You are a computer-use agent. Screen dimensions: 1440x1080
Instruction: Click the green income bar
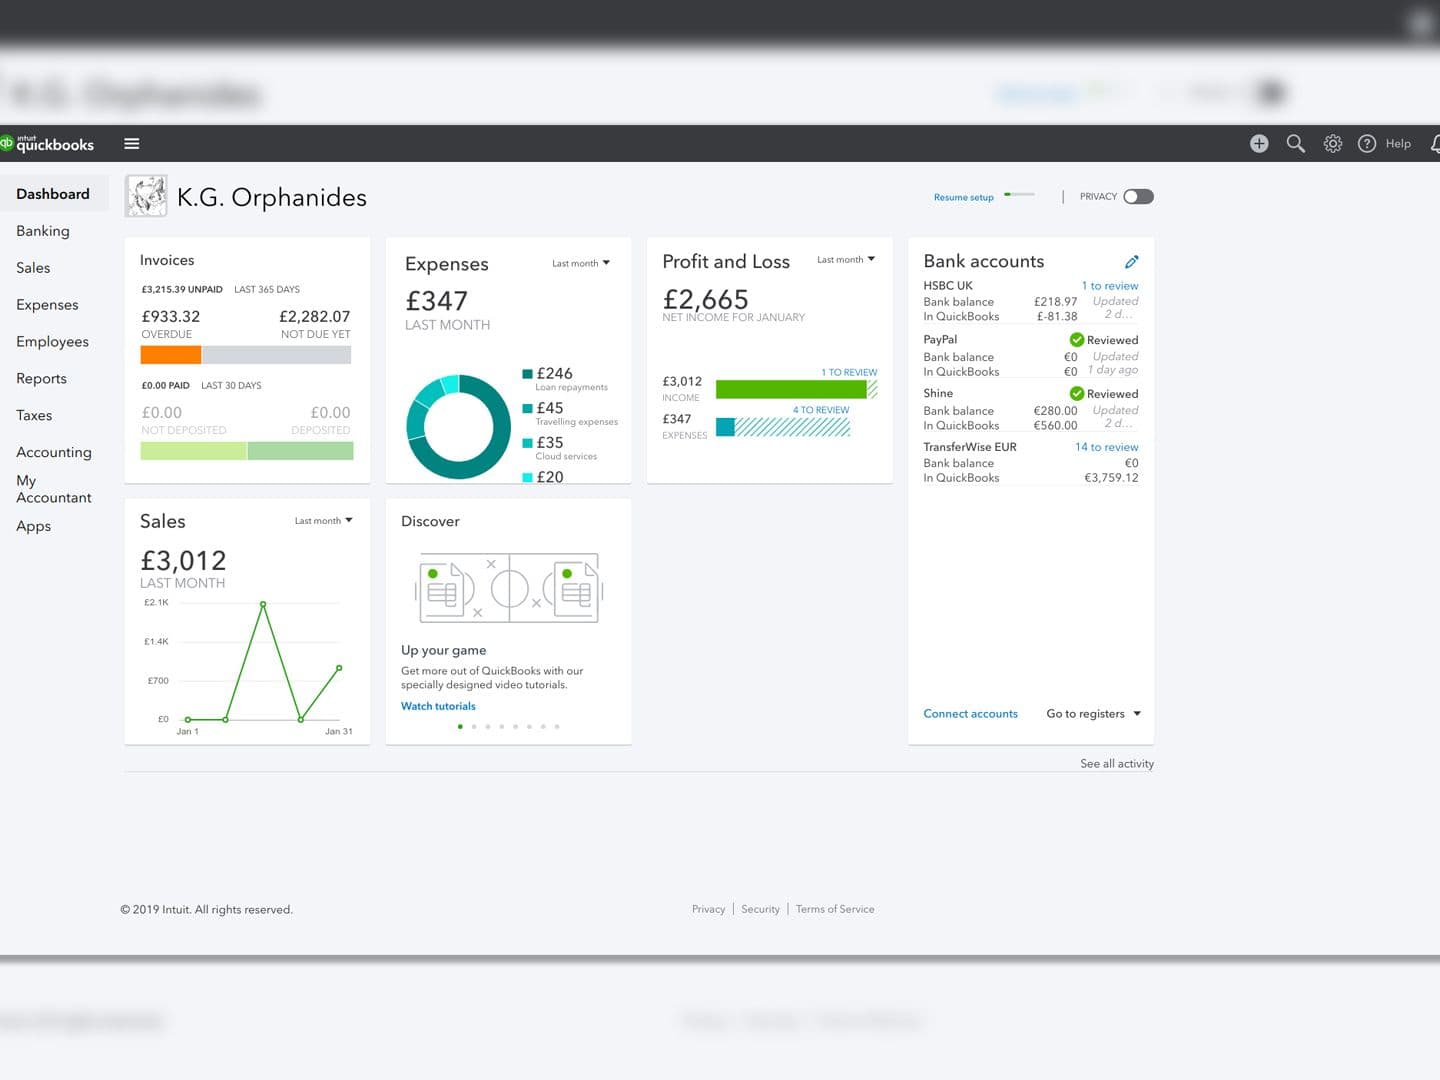pyautogui.click(x=791, y=390)
